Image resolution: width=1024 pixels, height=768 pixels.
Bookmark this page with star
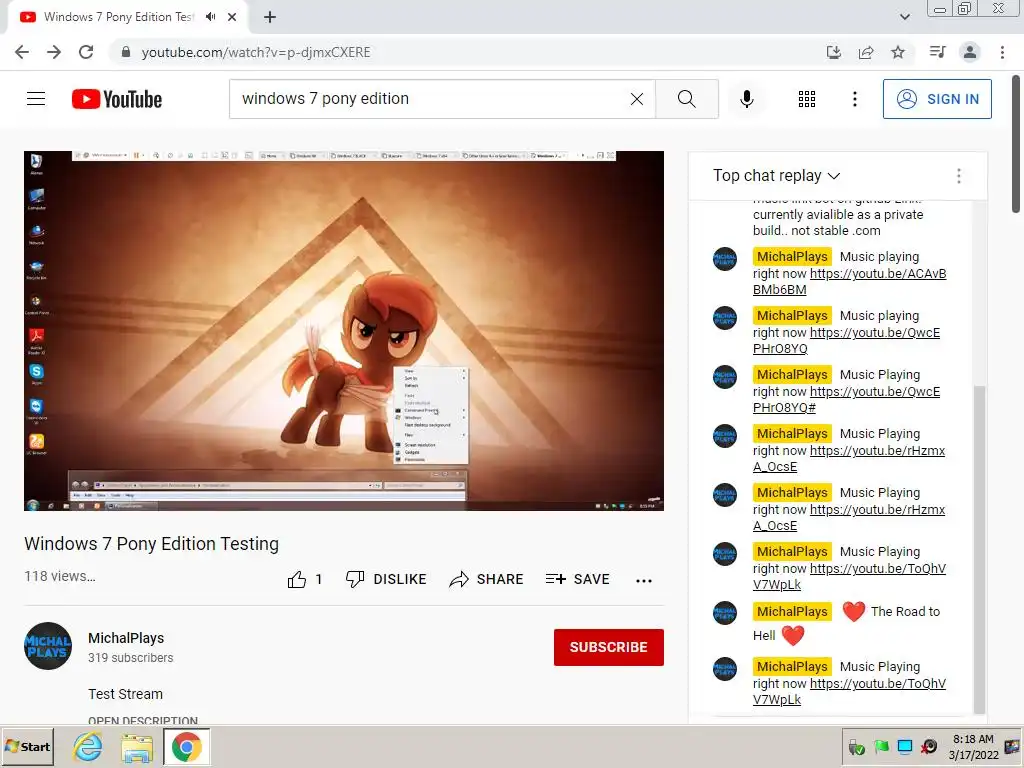(898, 52)
